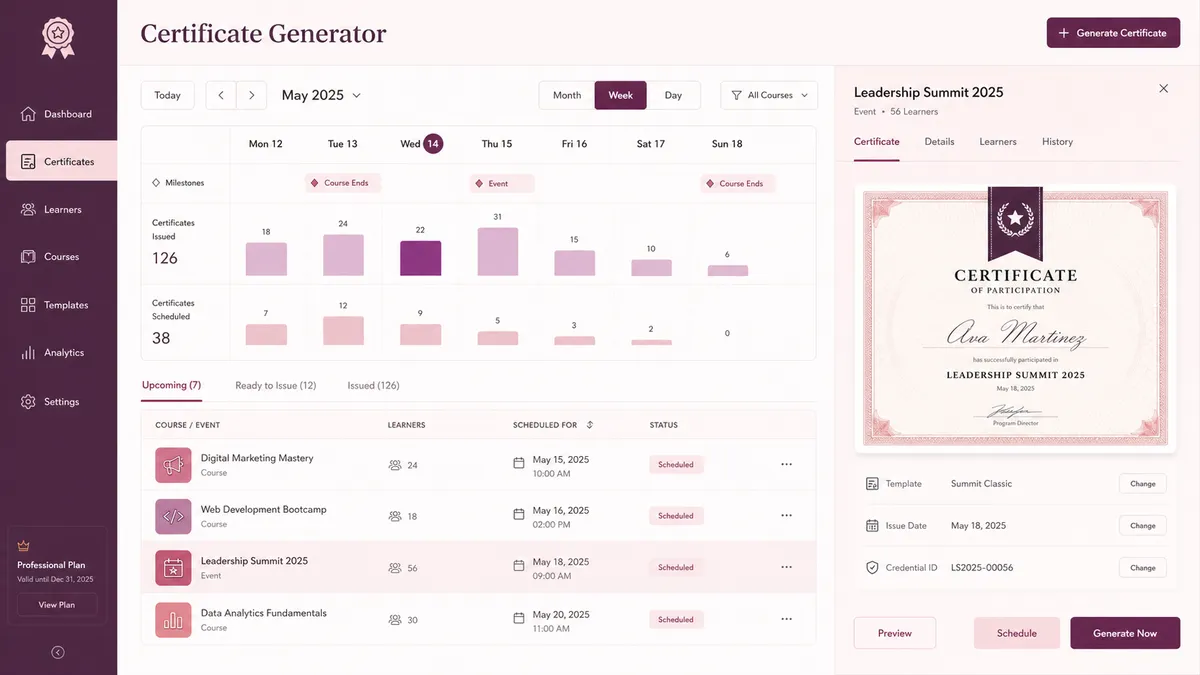Click Web Development Bootcamp code icon

[173, 517]
